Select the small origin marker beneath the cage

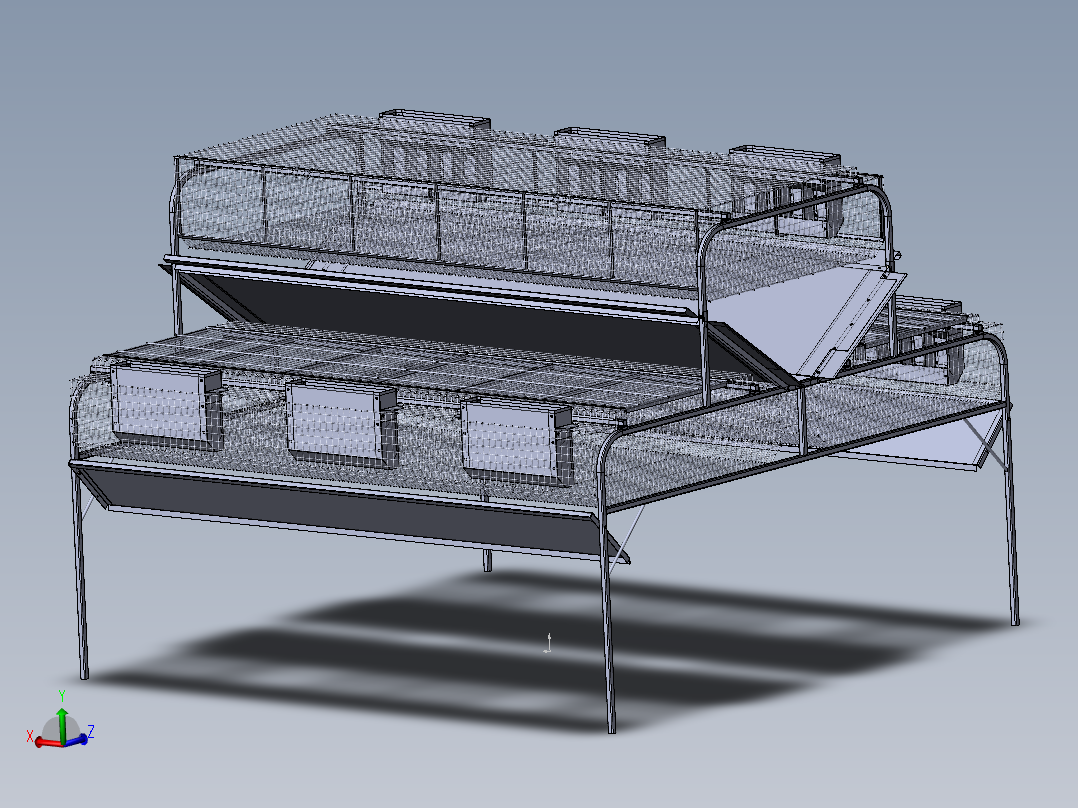(x=548, y=644)
